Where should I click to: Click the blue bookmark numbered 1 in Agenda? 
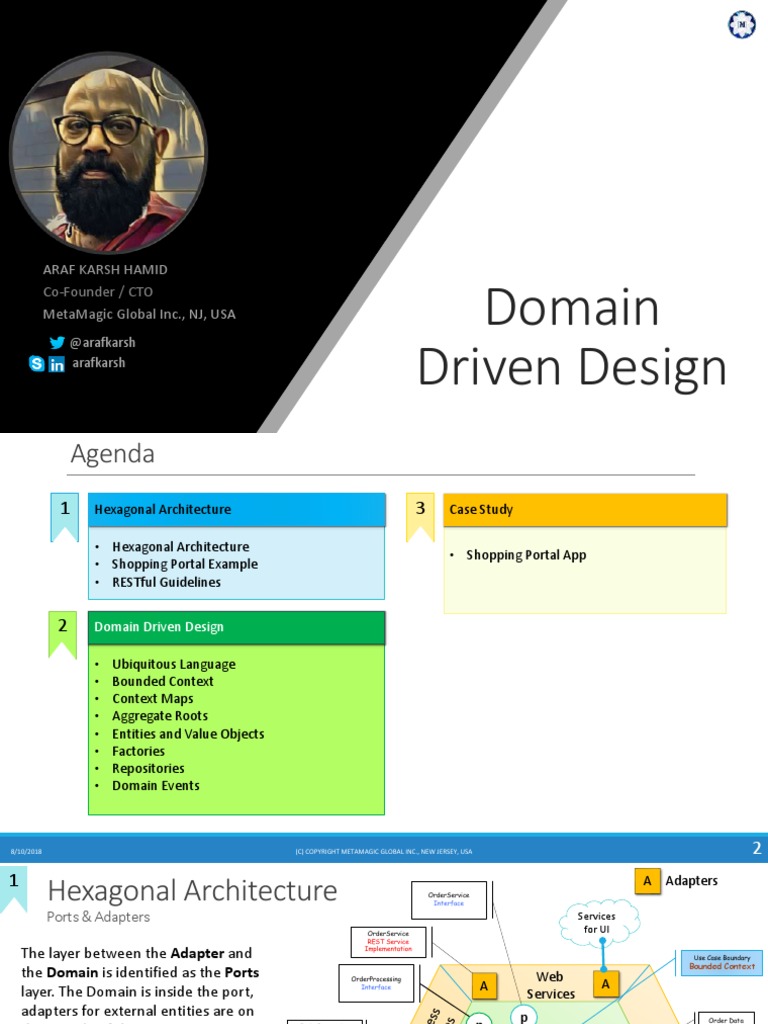tap(65, 517)
